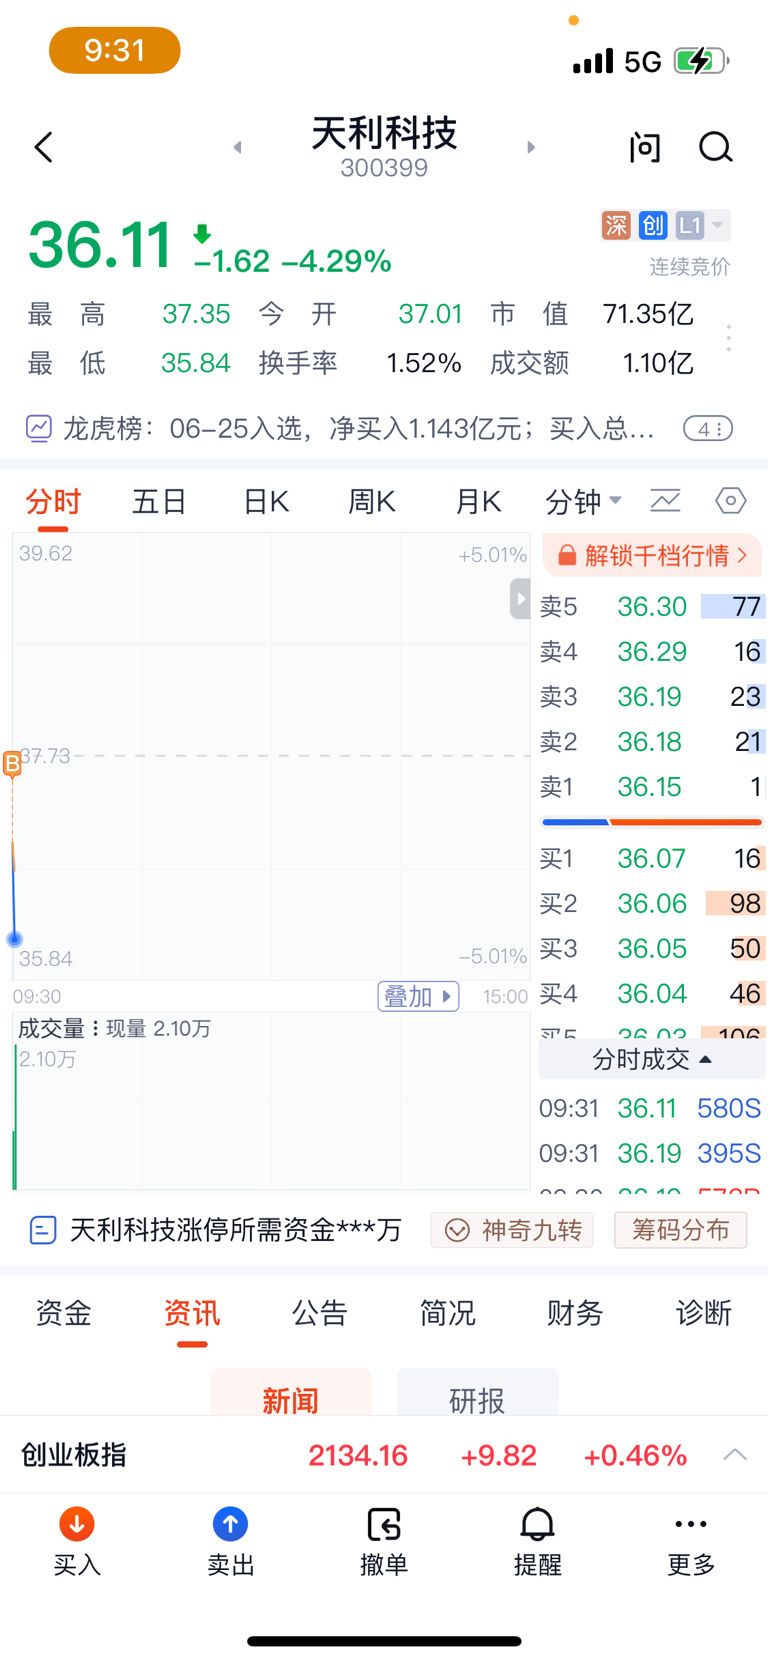
Task: Select the 新闻 sub-tab
Action: coord(291,1393)
